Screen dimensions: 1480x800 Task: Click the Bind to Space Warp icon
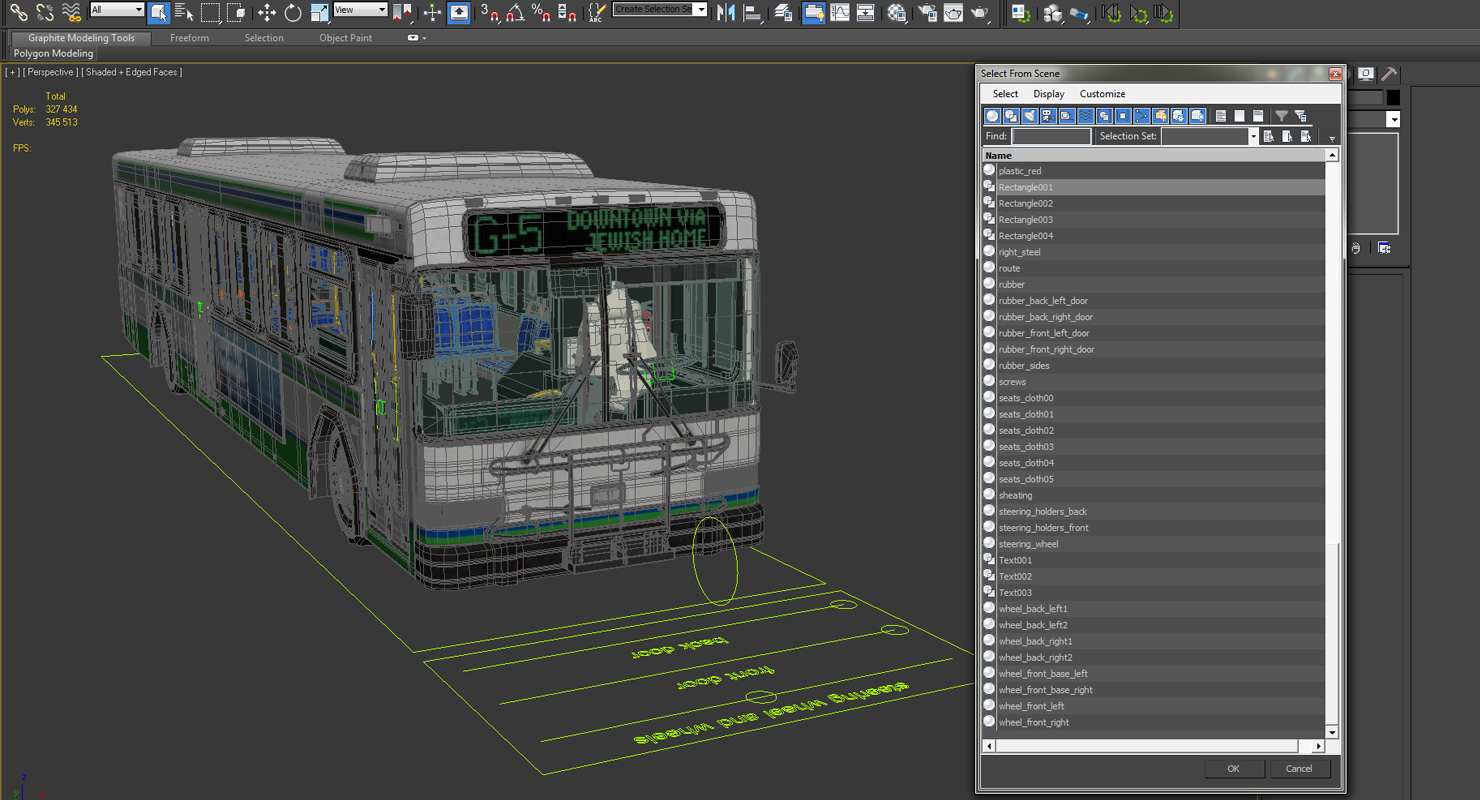tap(71, 12)
